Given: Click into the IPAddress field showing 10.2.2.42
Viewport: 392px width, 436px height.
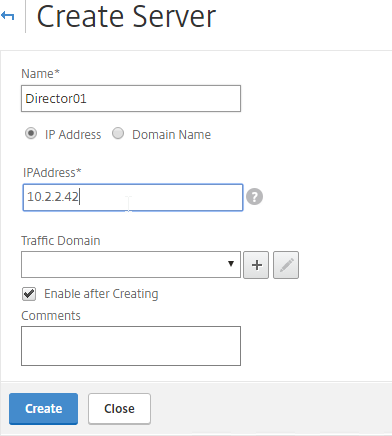Looking at the screenshot, I should pyautogui.click(x=133, y=197).
